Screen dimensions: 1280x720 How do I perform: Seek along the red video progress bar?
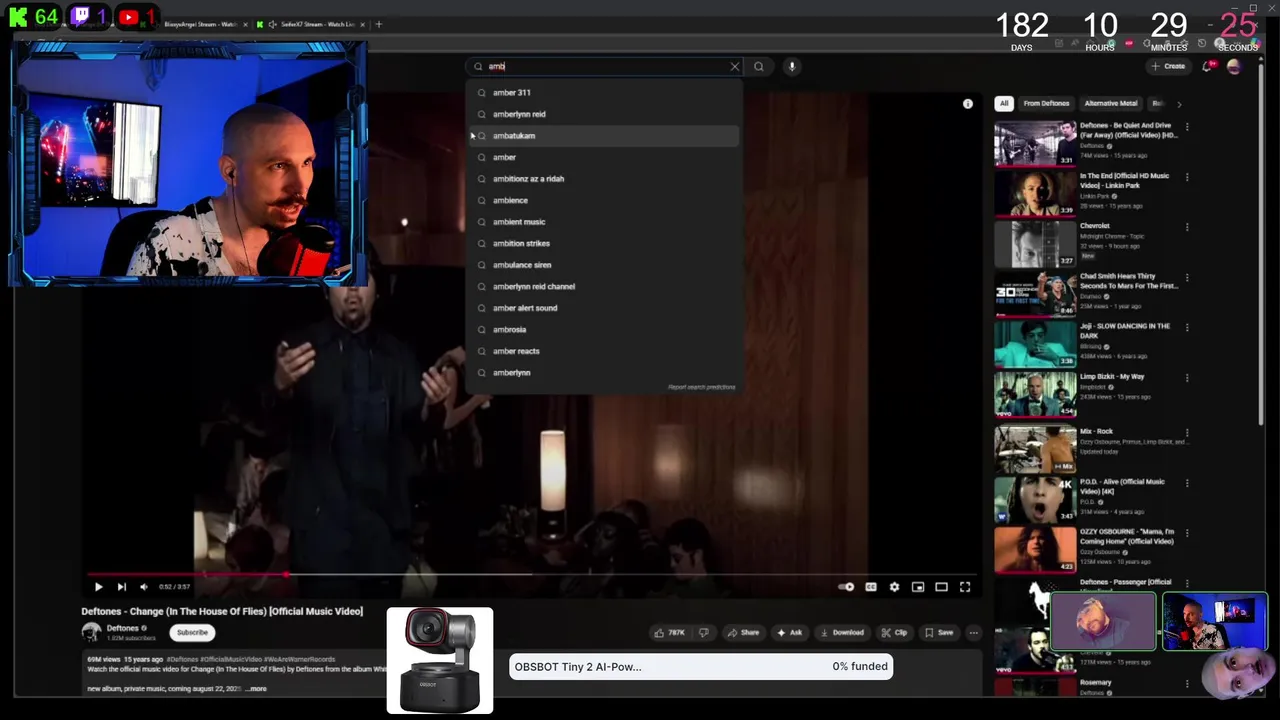(530, 574)
